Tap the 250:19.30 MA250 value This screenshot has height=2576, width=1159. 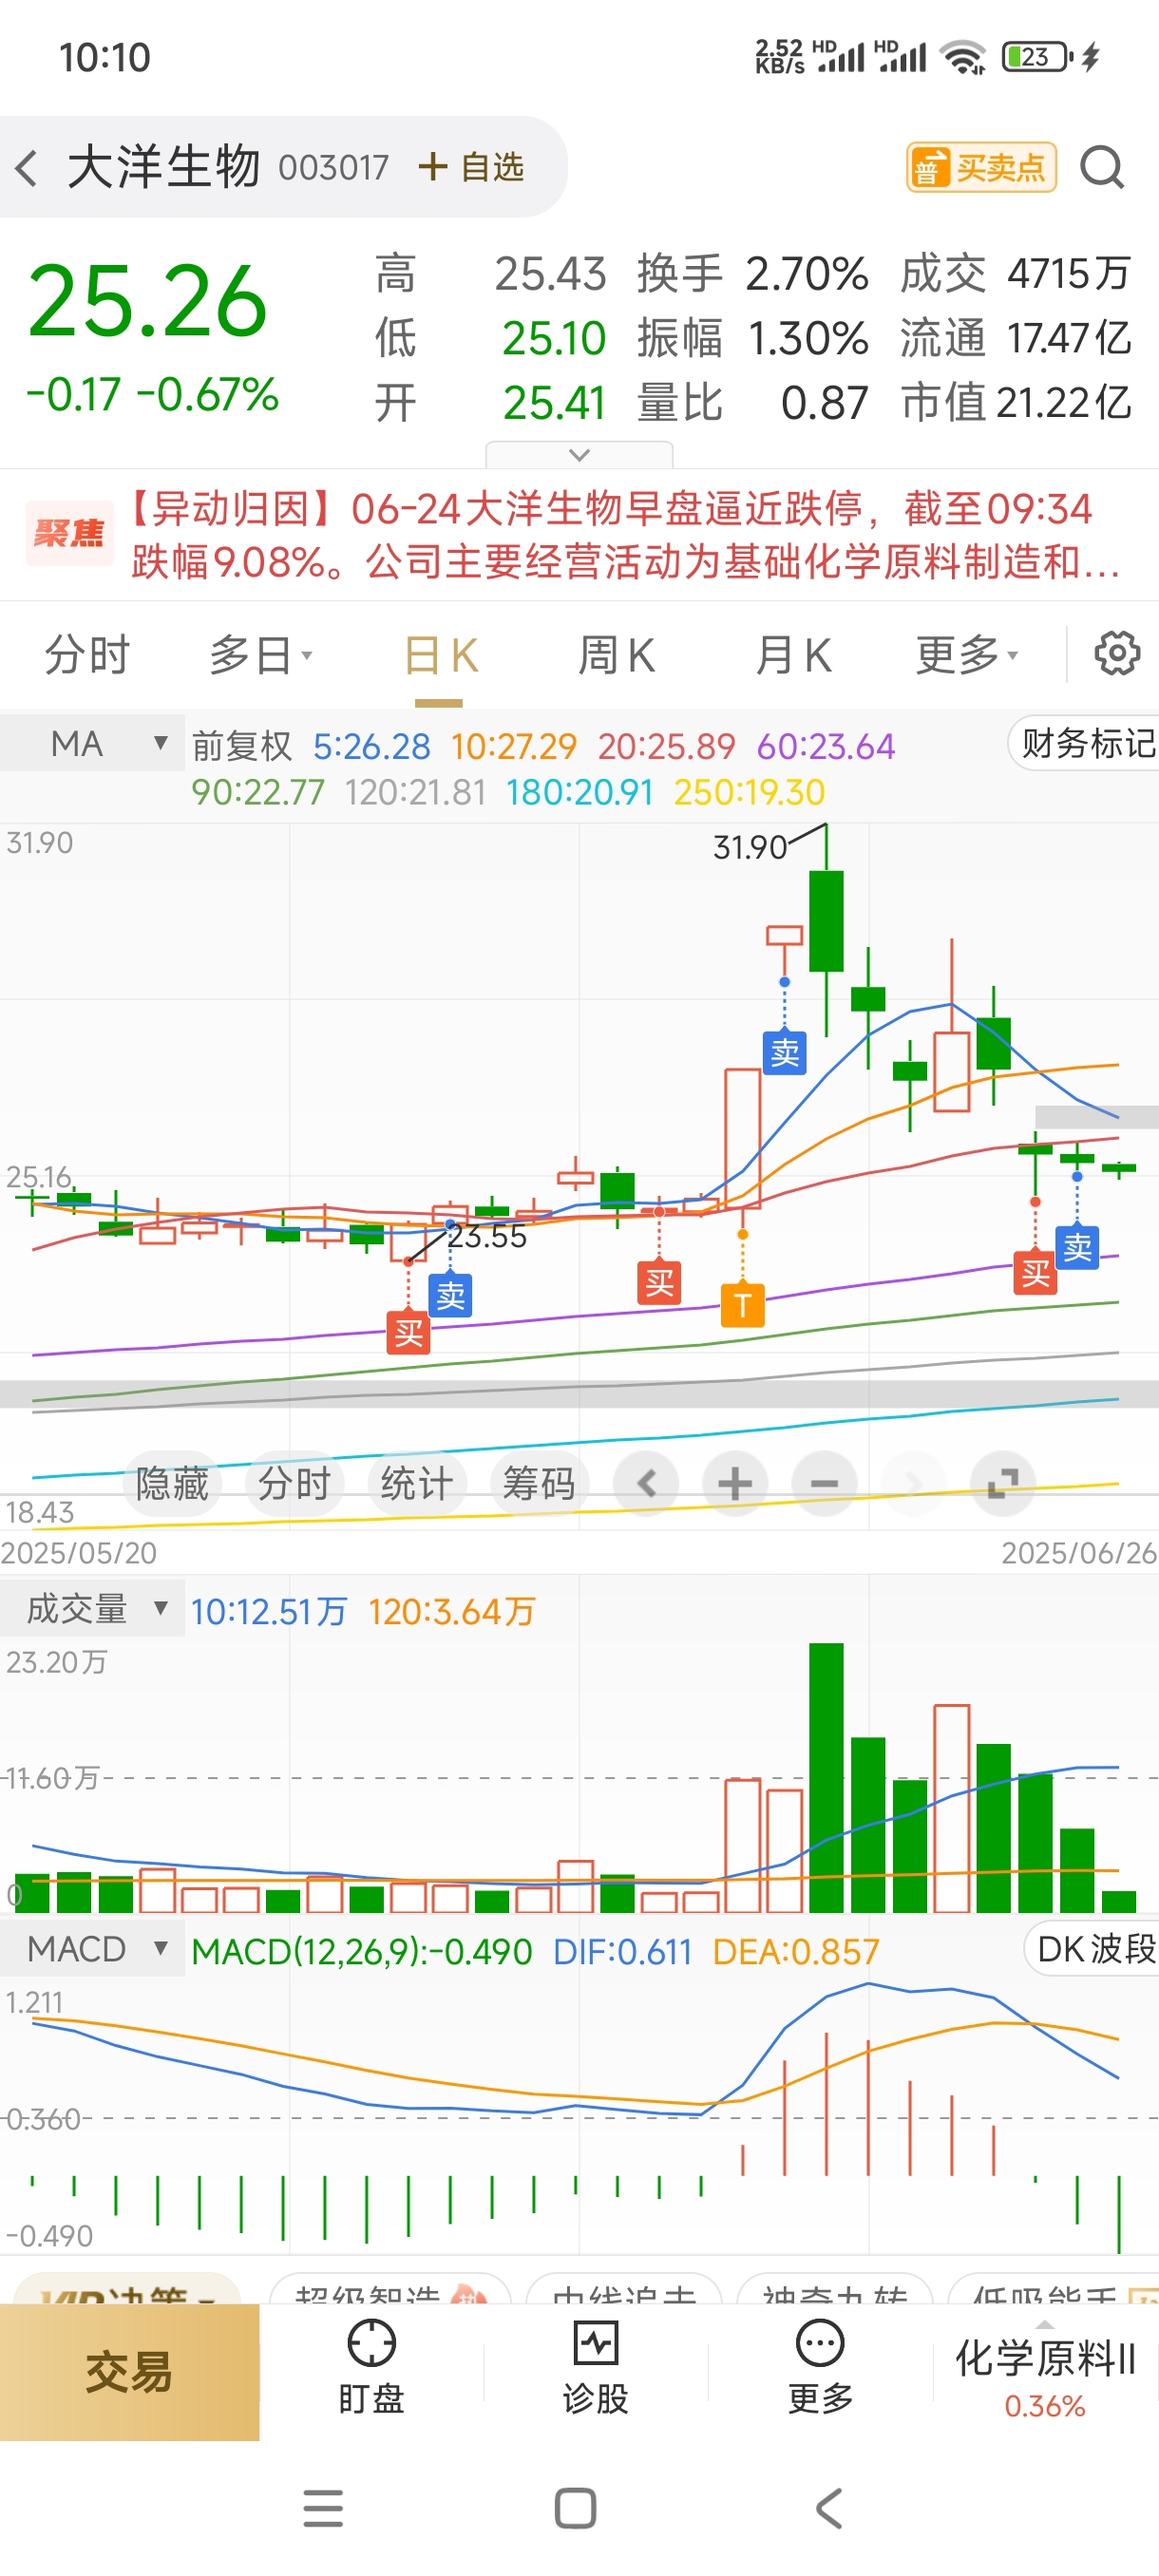pyautogui.click(x=749, y=792)
